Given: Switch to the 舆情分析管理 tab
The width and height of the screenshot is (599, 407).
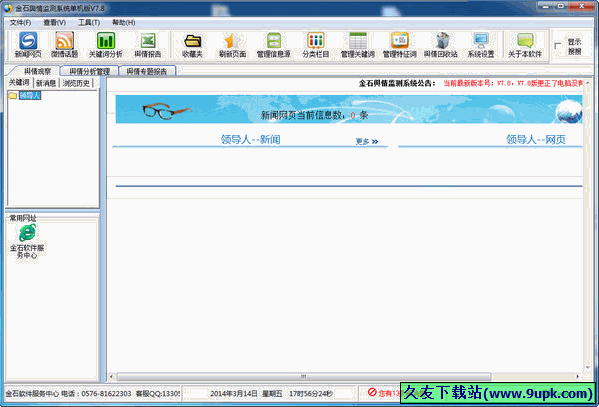Looking at the screenshot, I should [x=89, y=71].
